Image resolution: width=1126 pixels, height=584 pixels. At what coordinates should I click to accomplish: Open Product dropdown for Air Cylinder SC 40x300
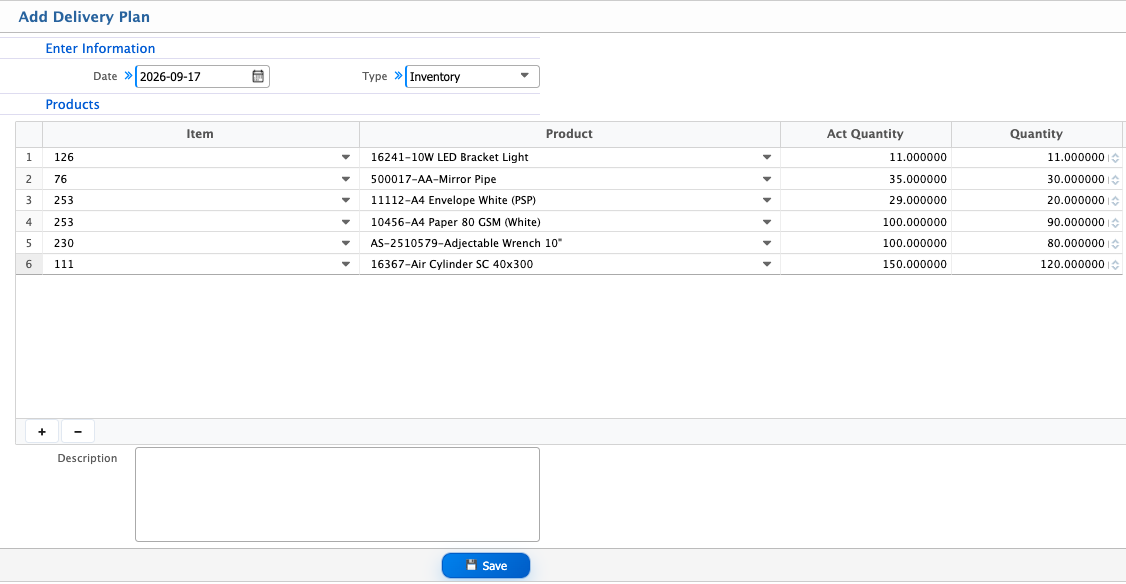tap(766, 264)
